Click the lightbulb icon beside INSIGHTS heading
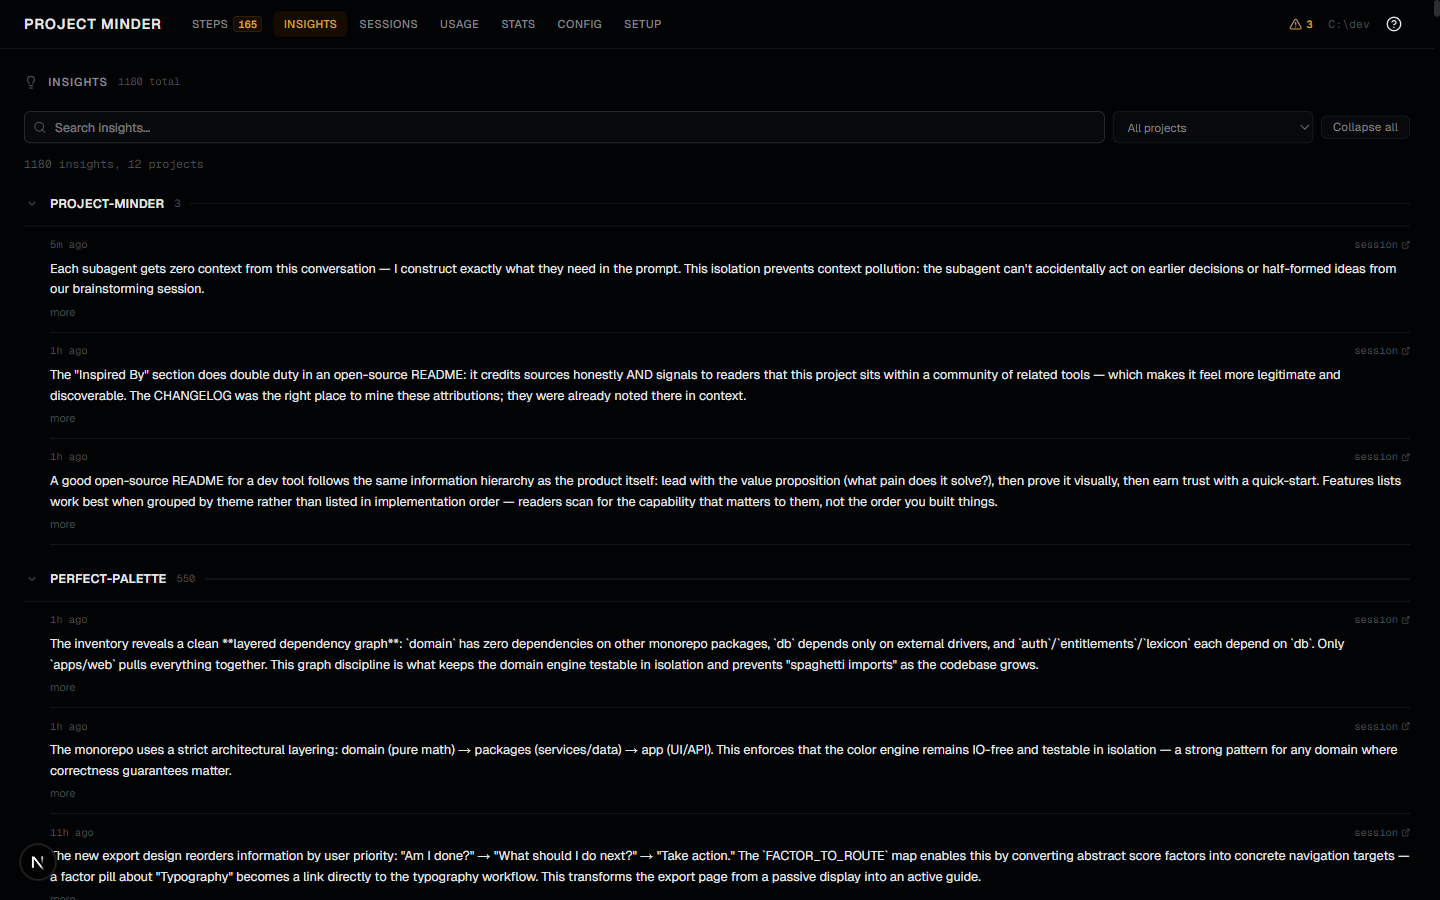Image resolution: width=1440 pixels, height=900 pixels. tap(30, 82)
